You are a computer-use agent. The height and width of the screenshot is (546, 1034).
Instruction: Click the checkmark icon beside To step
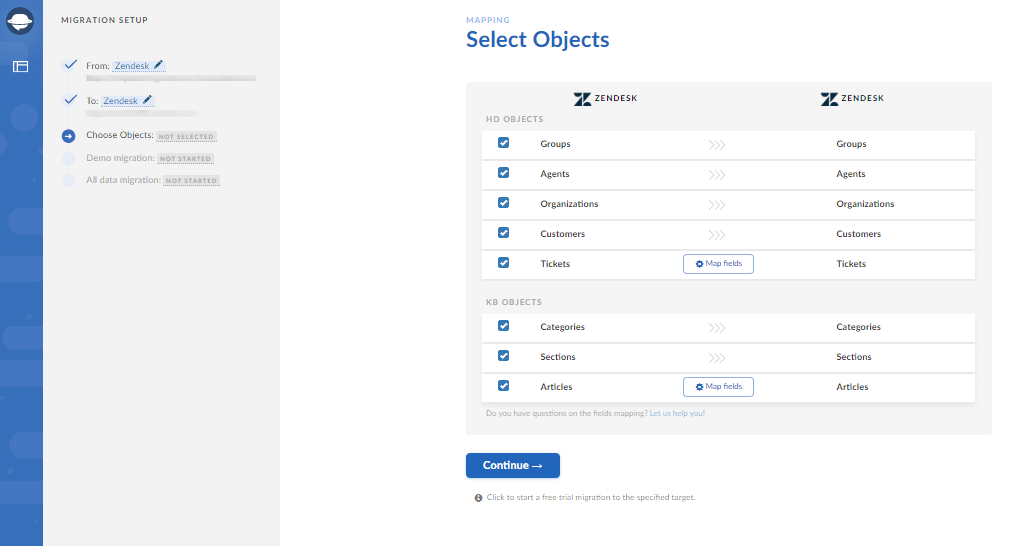click(x=71, y=100)
